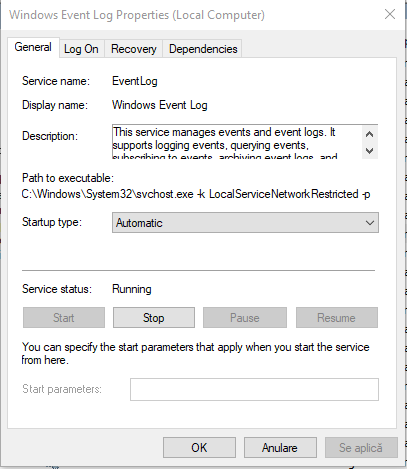
Task: Click the Description scroll down arrow
Action: [x=369, y=151]
